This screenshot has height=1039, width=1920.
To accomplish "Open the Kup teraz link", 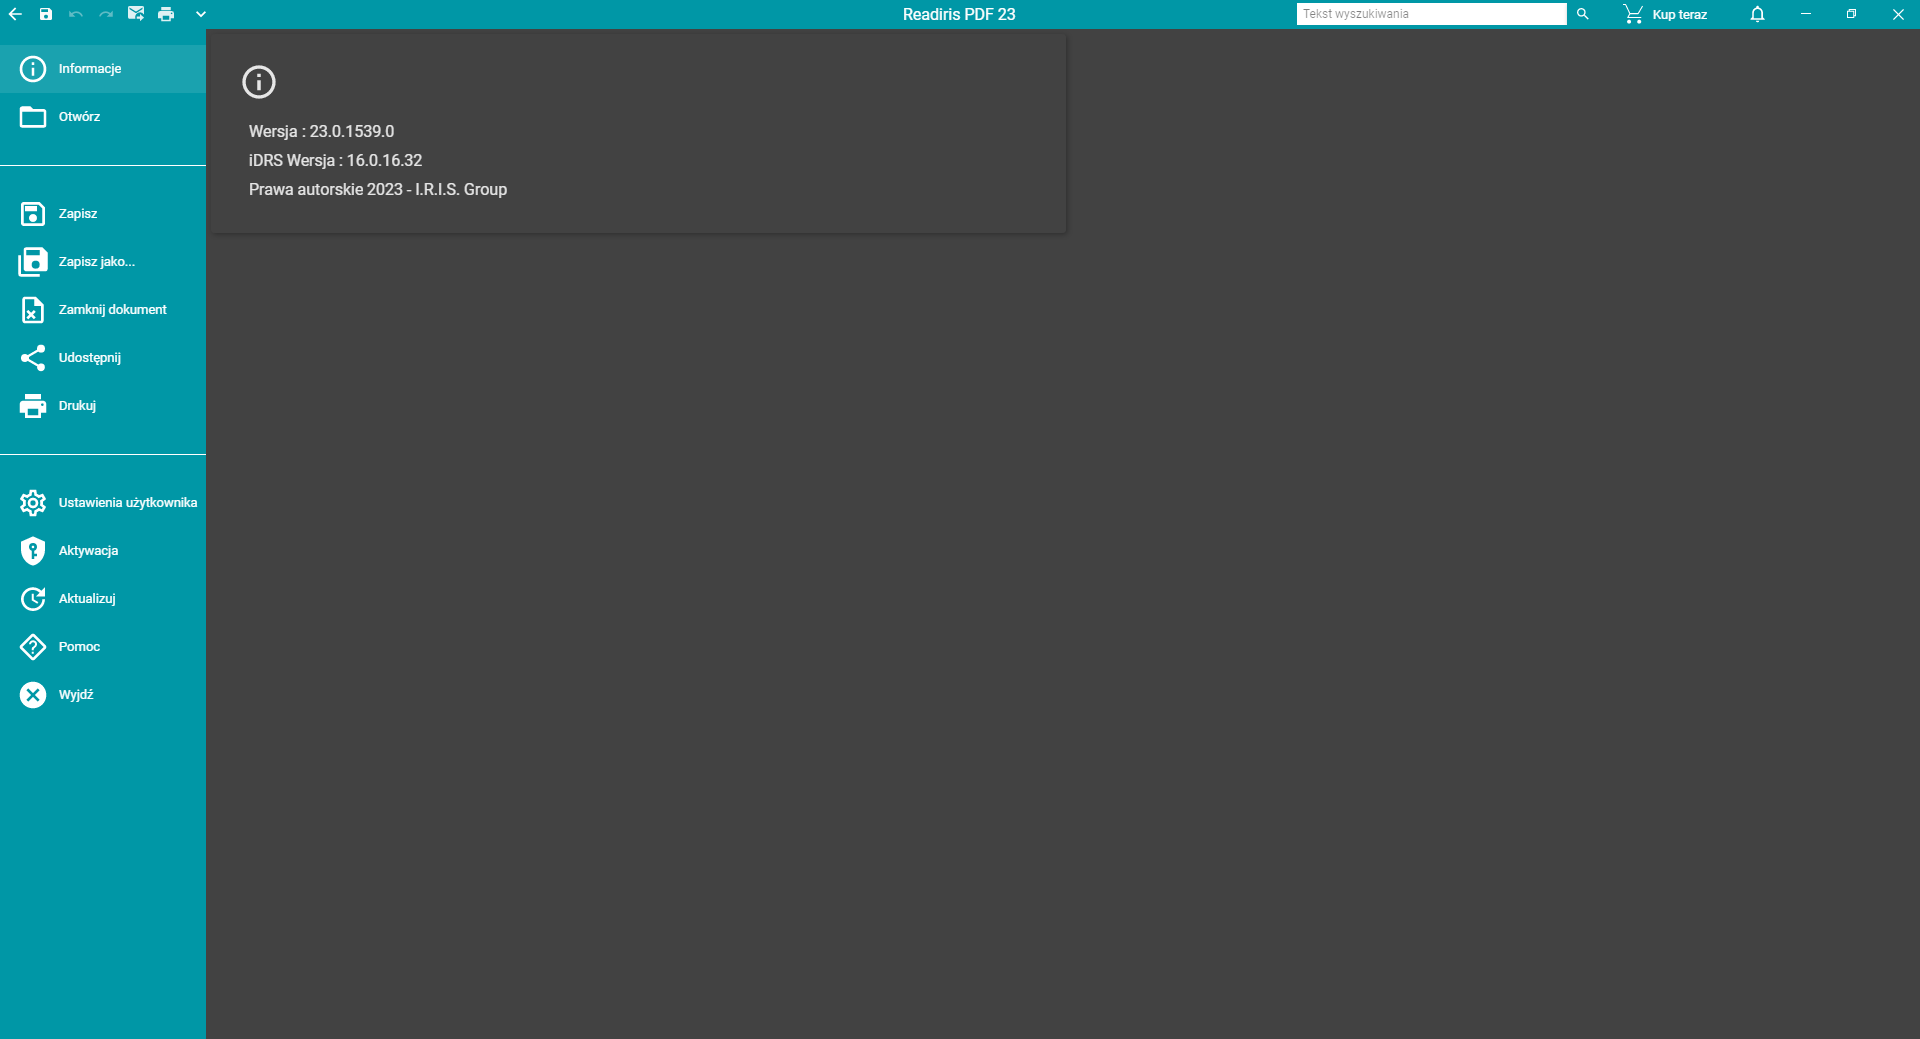I will tap(1680, 15).
